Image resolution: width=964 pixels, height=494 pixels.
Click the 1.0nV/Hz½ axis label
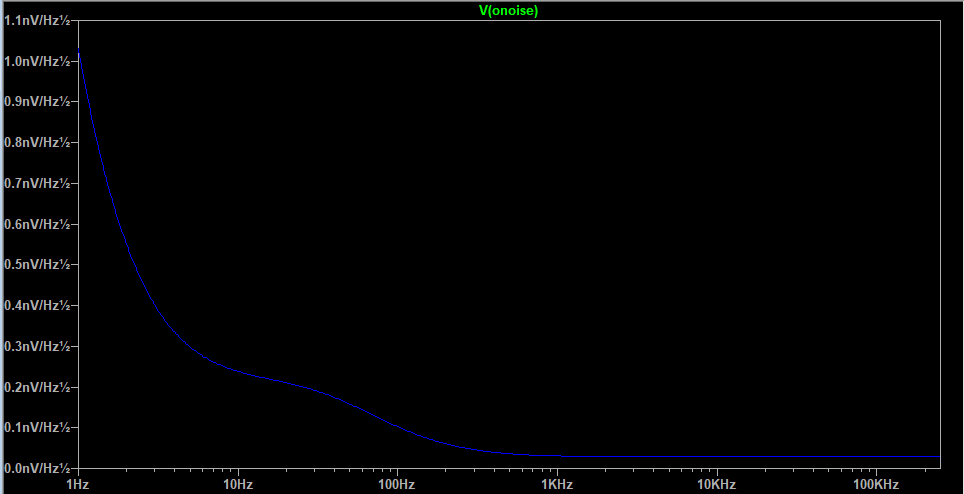click(37, 61)
